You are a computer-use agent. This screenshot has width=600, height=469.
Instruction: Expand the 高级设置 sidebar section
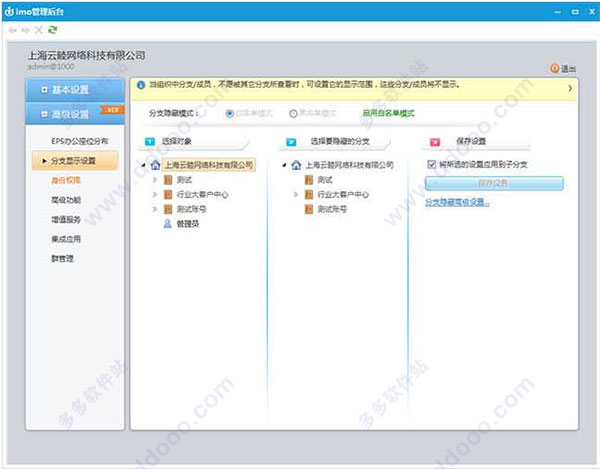[75, 114]
